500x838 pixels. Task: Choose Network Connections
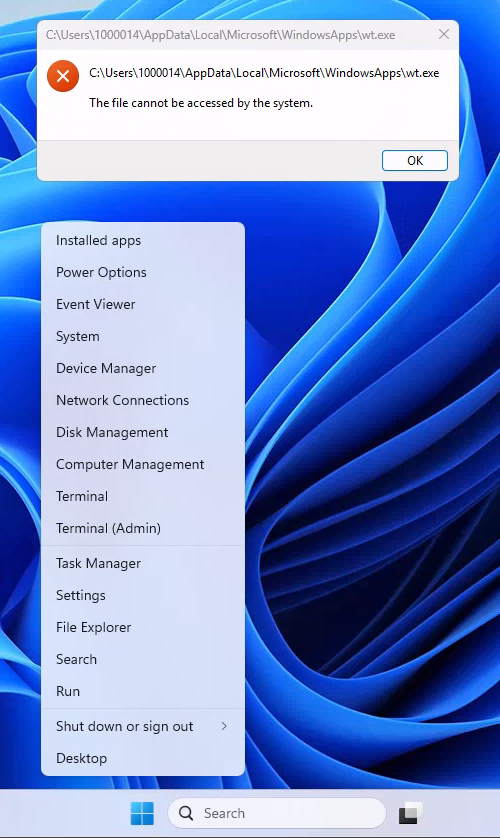pyautogui.click(x=143, y=400)
